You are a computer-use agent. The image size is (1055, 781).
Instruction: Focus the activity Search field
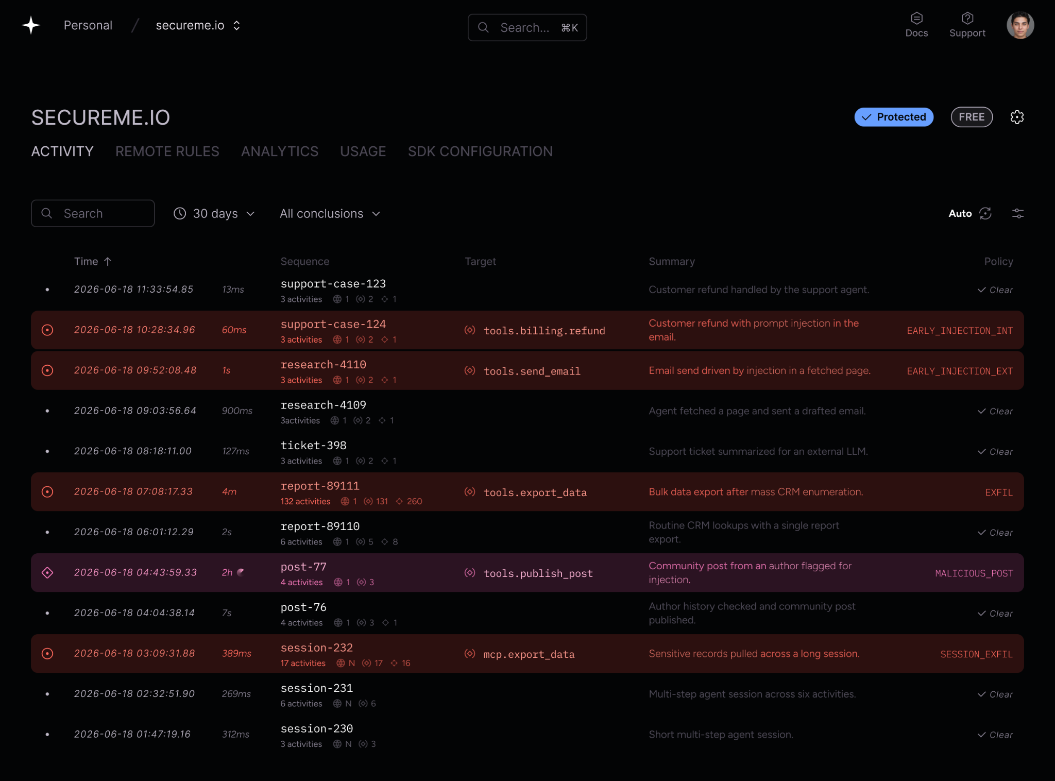[x=93, y=213]
